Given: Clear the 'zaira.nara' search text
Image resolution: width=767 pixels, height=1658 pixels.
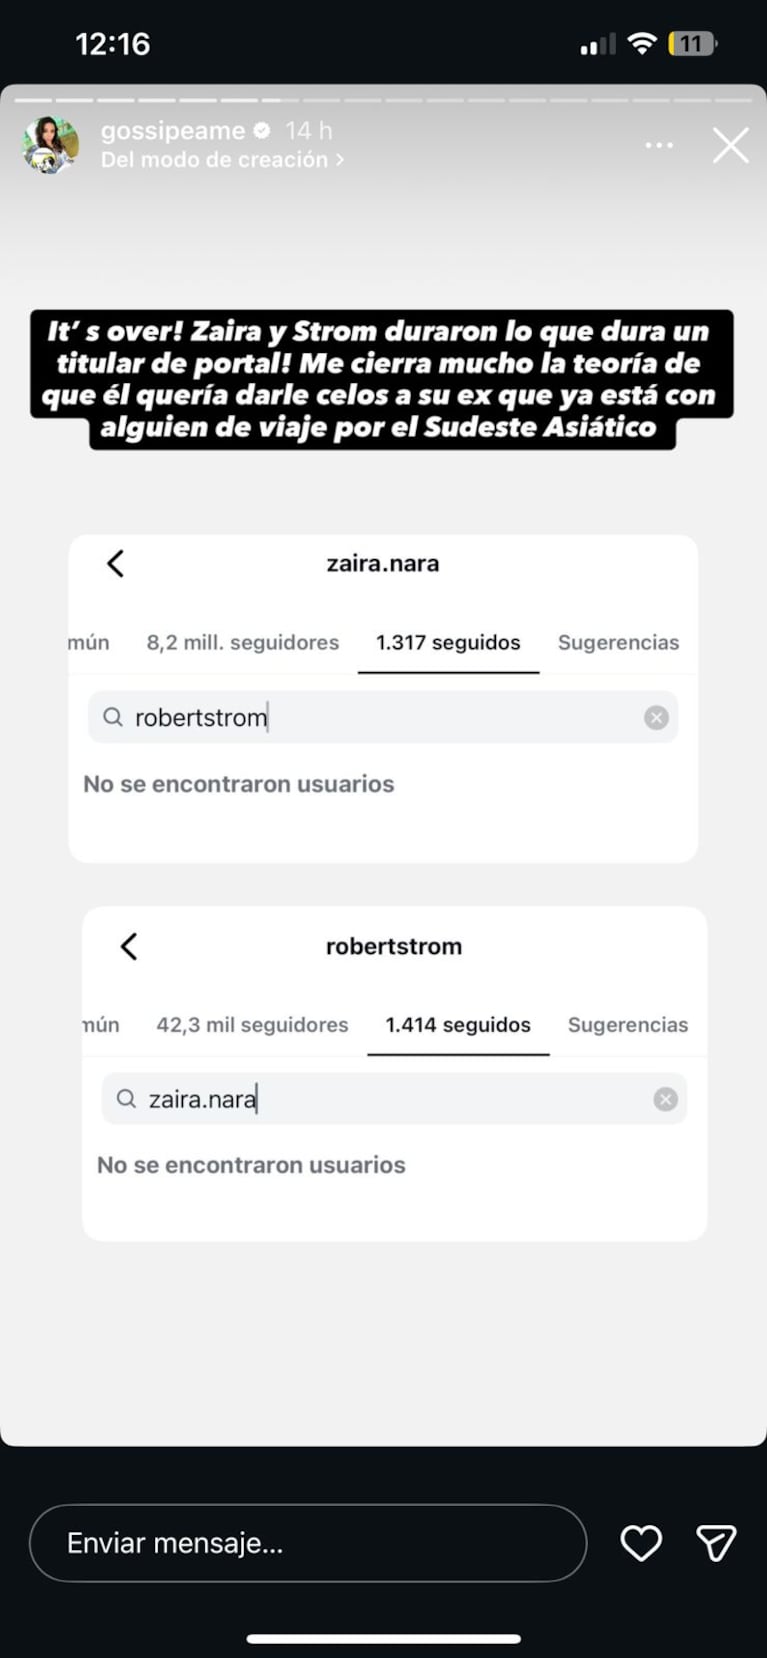Looking at the screenshot, I should pos(665,1099).
